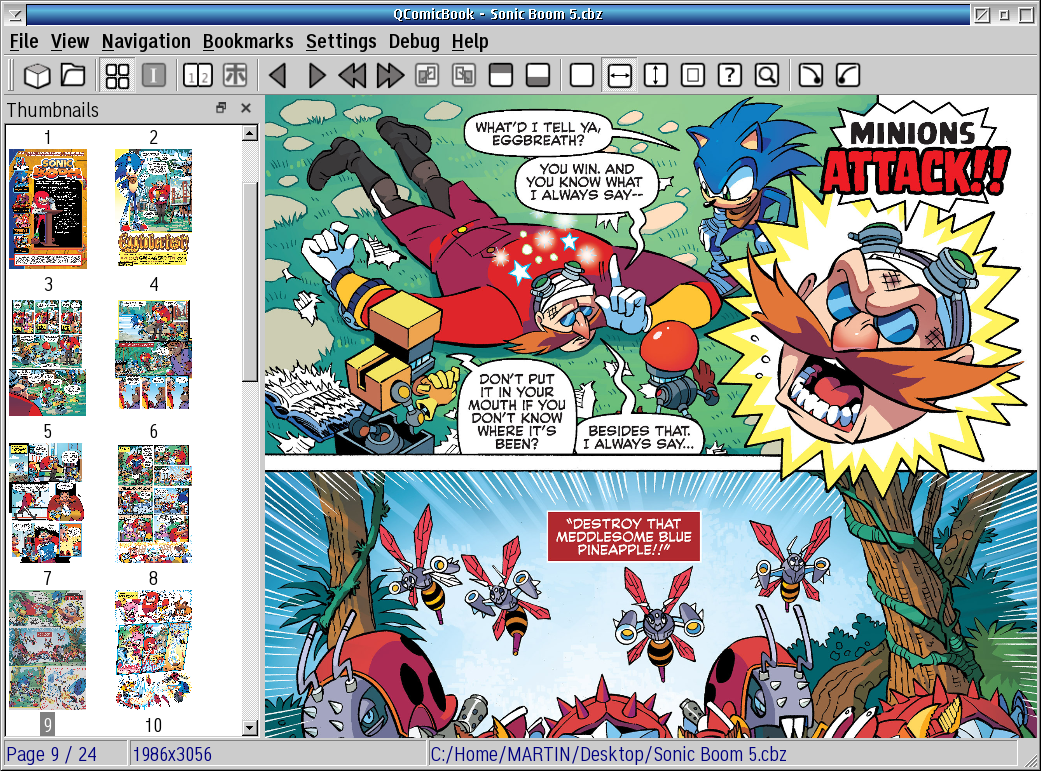Image resolution: width=1041 pixels, height=771 pixels.
Task: Rotate page counter-clockwise icon
Action: (x=848, y=75)
